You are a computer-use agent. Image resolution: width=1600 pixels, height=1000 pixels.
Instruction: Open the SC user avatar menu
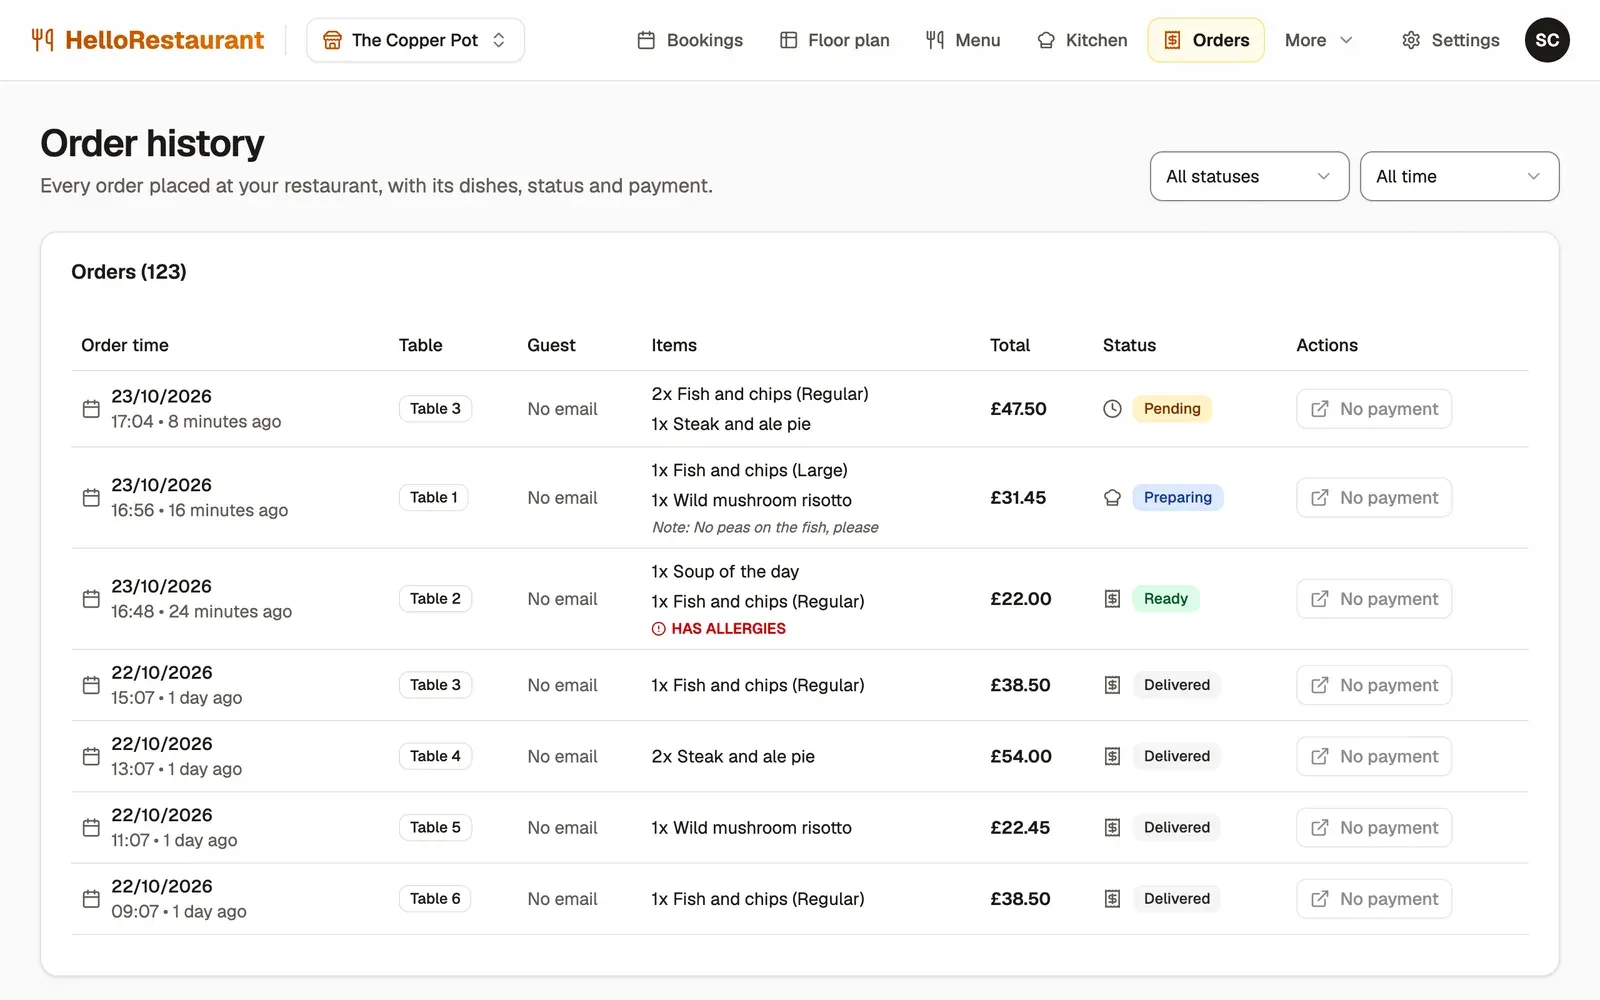coord(1547,40)
